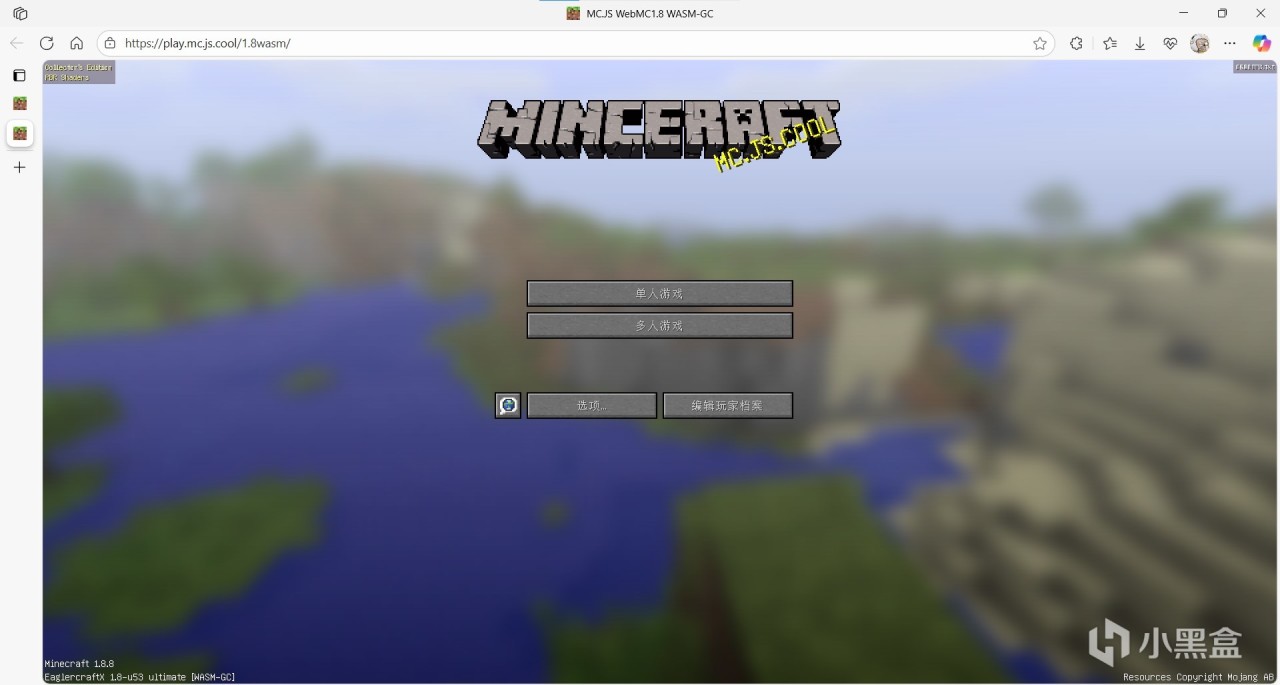This screenshot has height=685, width=1280.
Task: Click the Minecraft MC.JS.COOL logo
Action: [659, 135]
